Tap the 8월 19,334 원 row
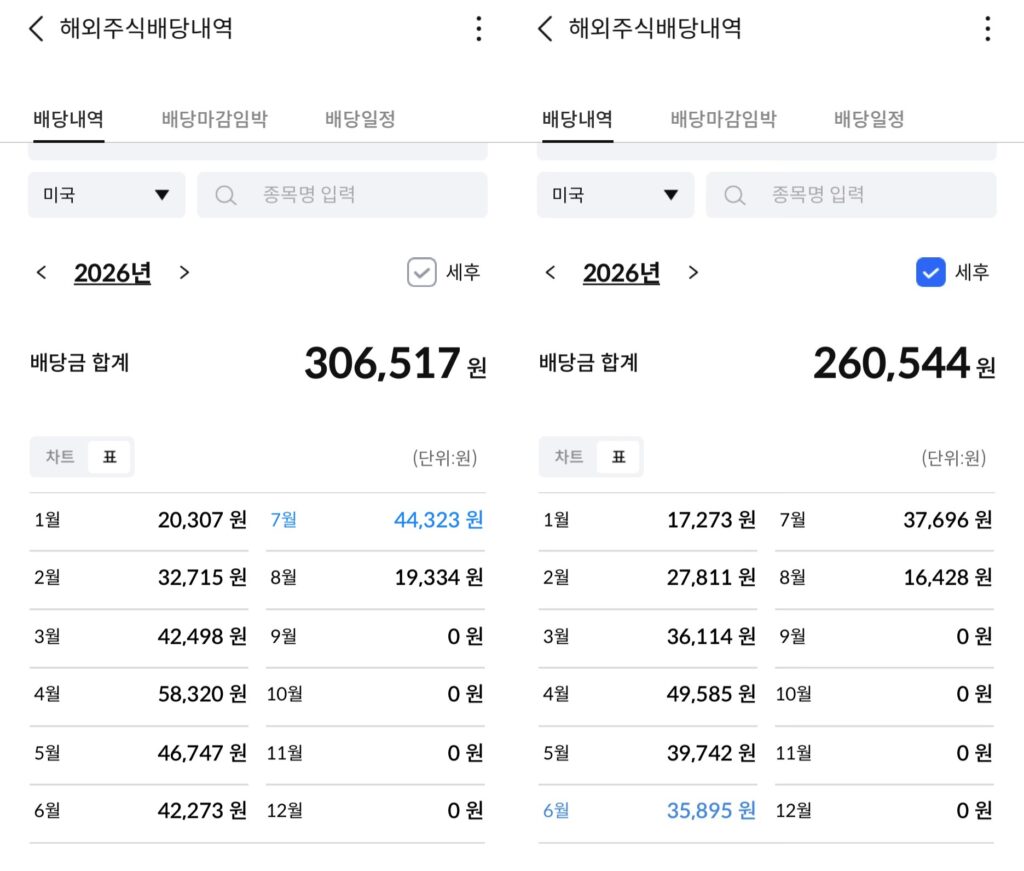This screenshot has width=1024, height=871. pos(376,578)
